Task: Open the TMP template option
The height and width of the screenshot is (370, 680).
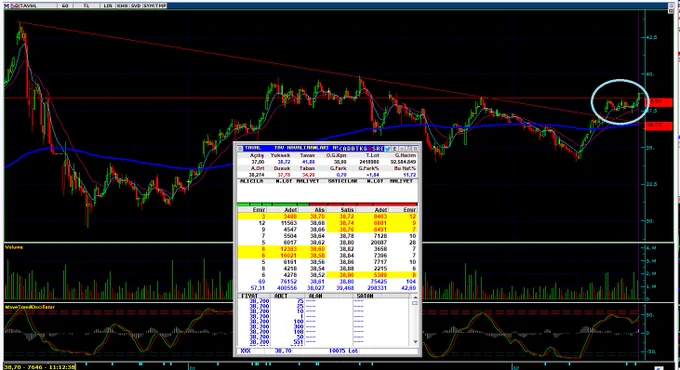Action: coord(160,6)
